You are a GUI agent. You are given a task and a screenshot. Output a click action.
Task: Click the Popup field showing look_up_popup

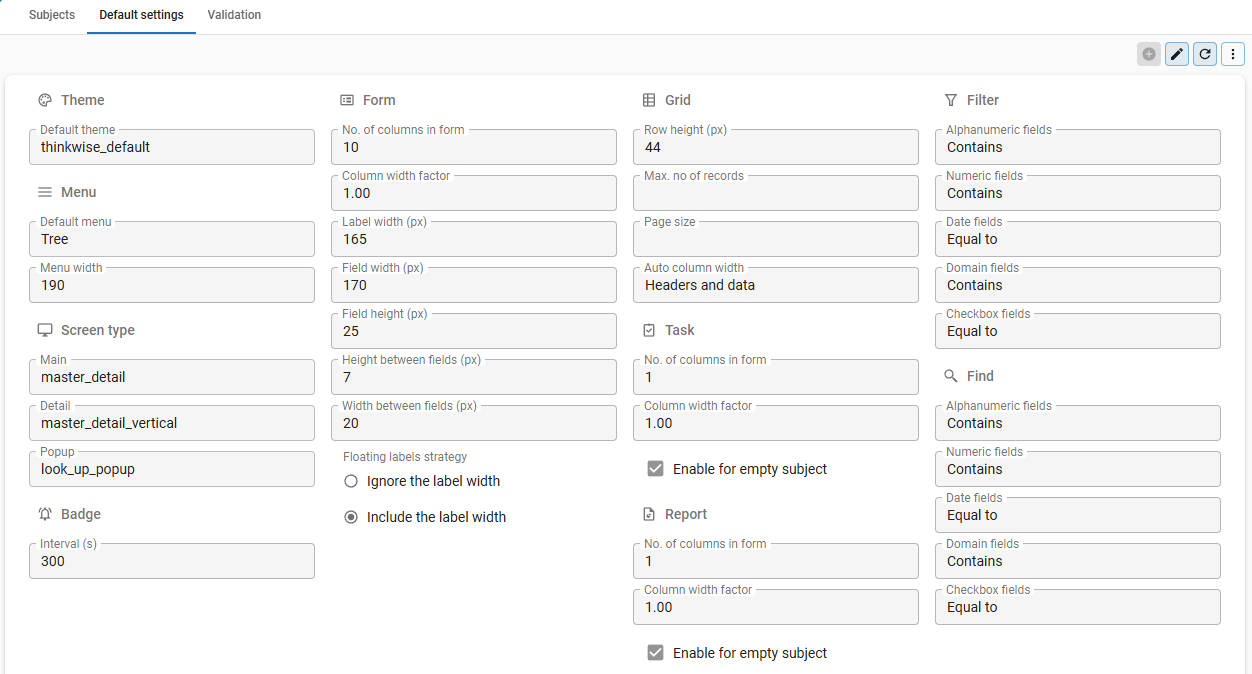[x=172, y=468]
